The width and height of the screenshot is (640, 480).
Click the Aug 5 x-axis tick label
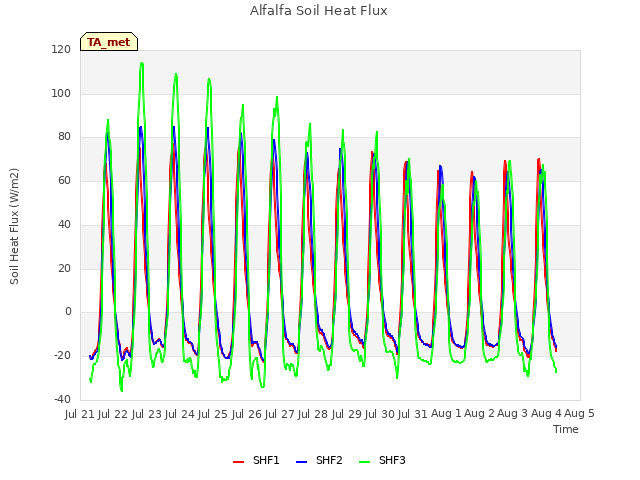(580, 414)
